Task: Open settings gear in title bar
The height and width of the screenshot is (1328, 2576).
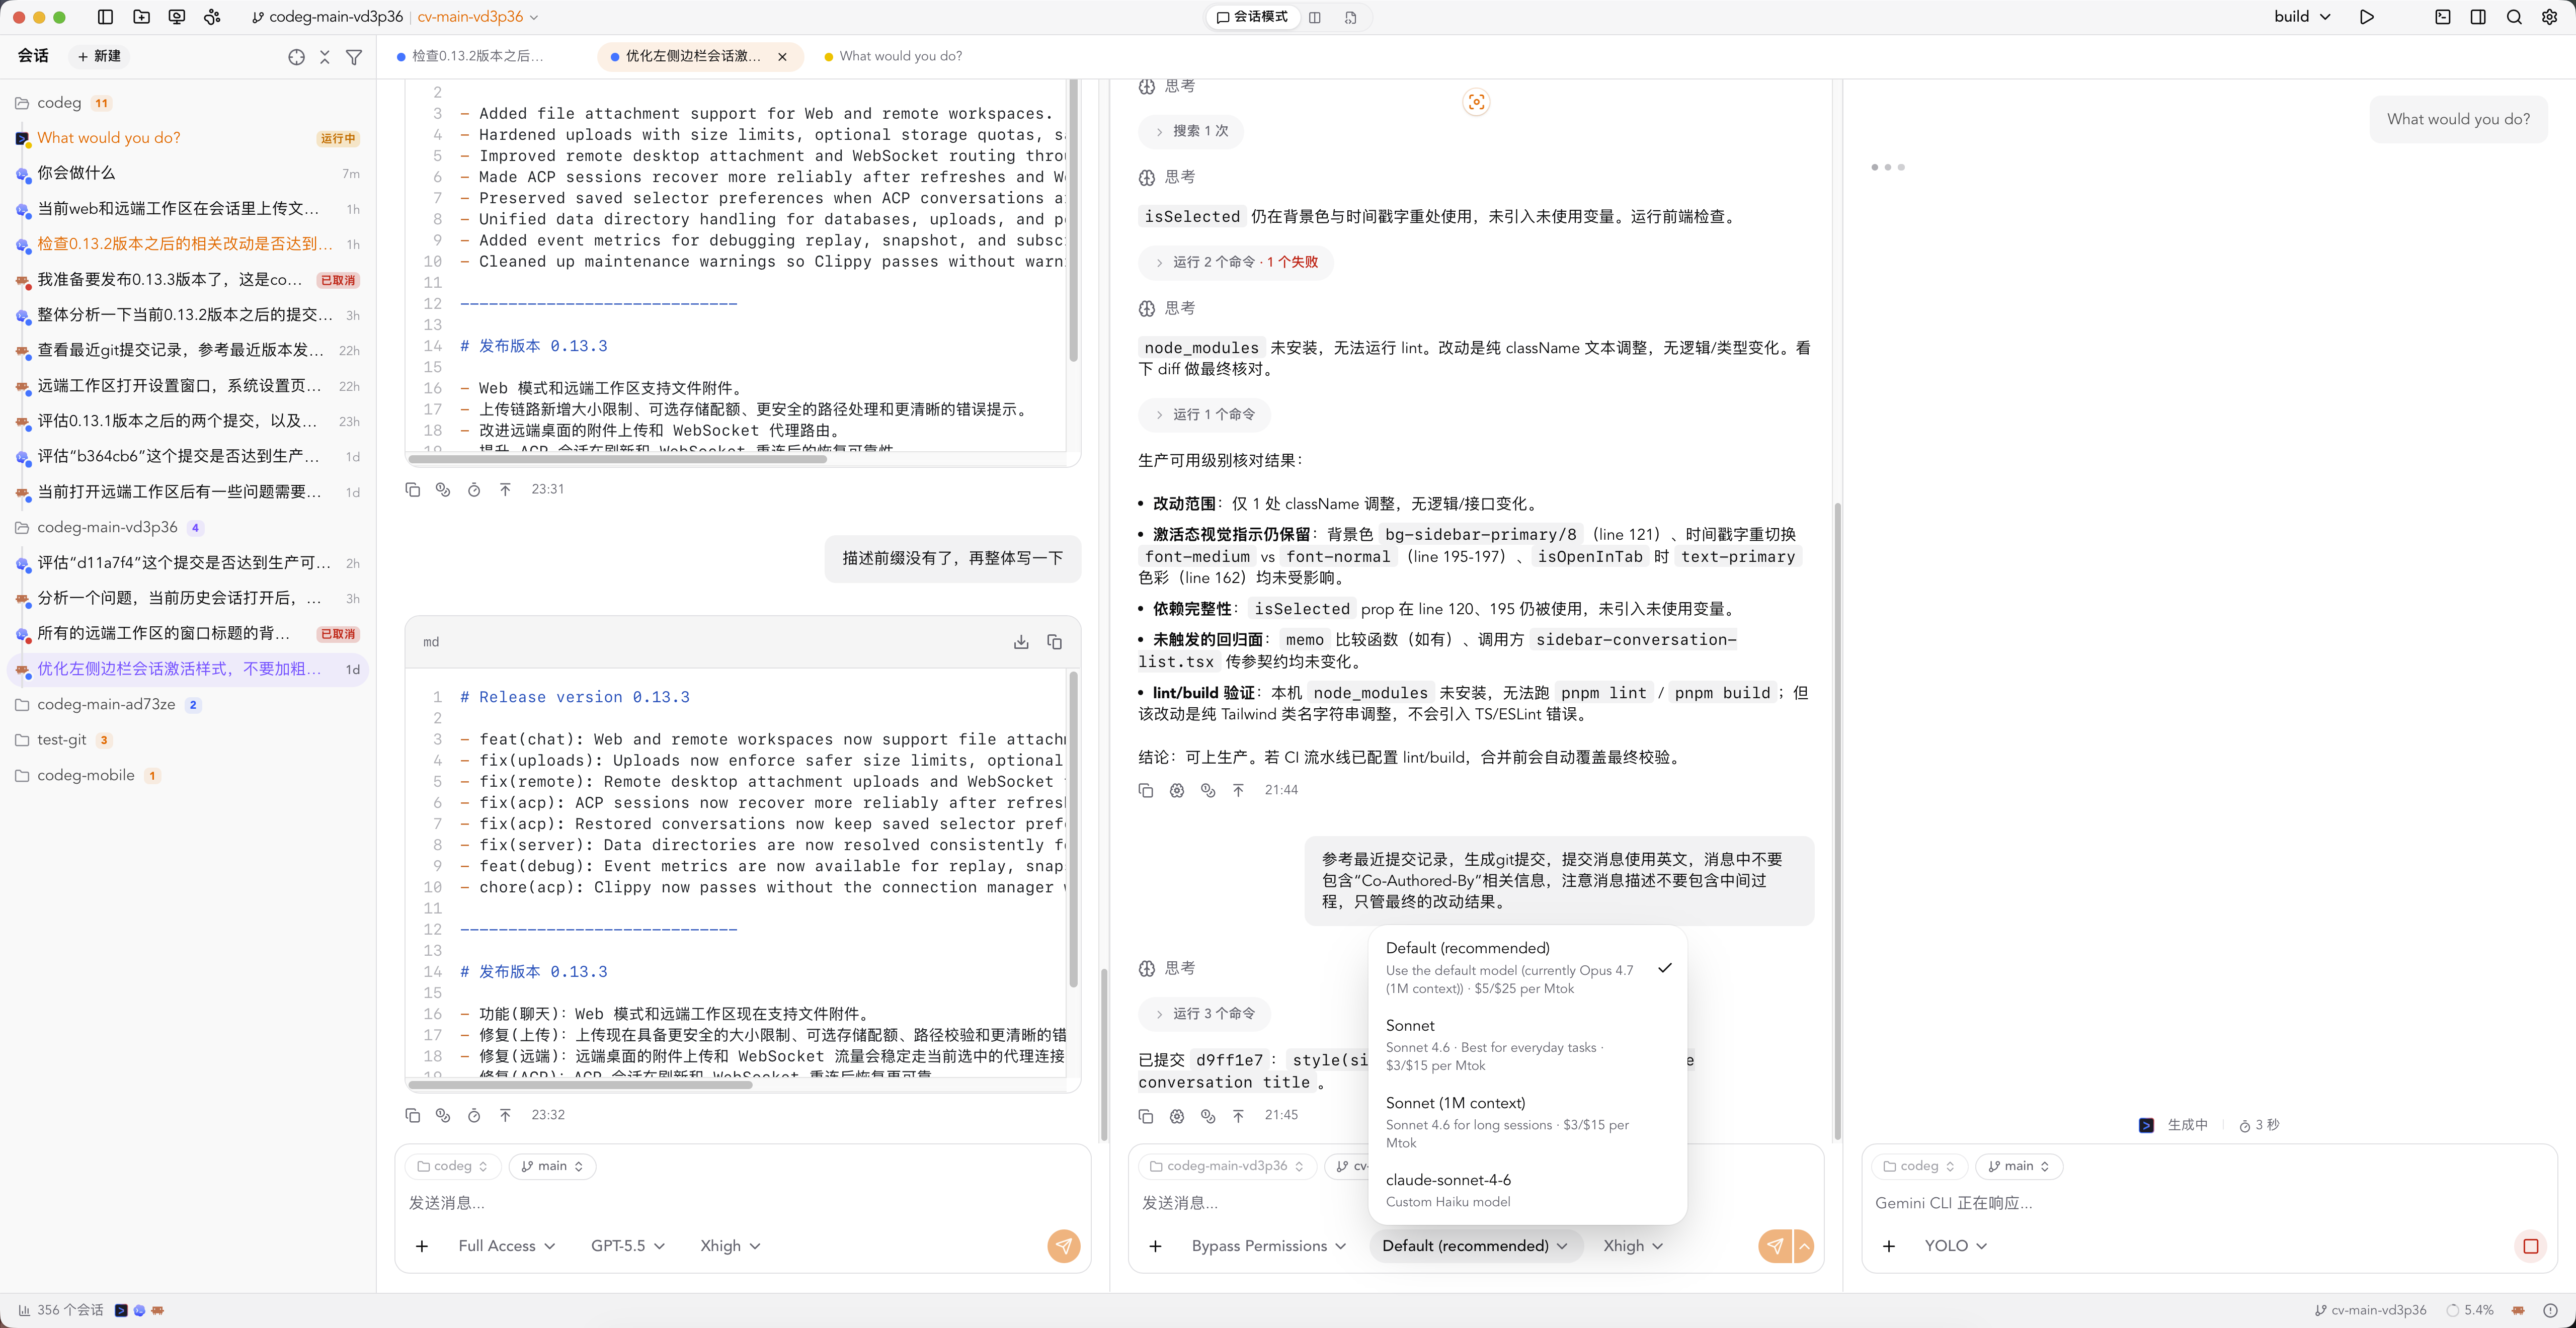Action: point(2549,17)
